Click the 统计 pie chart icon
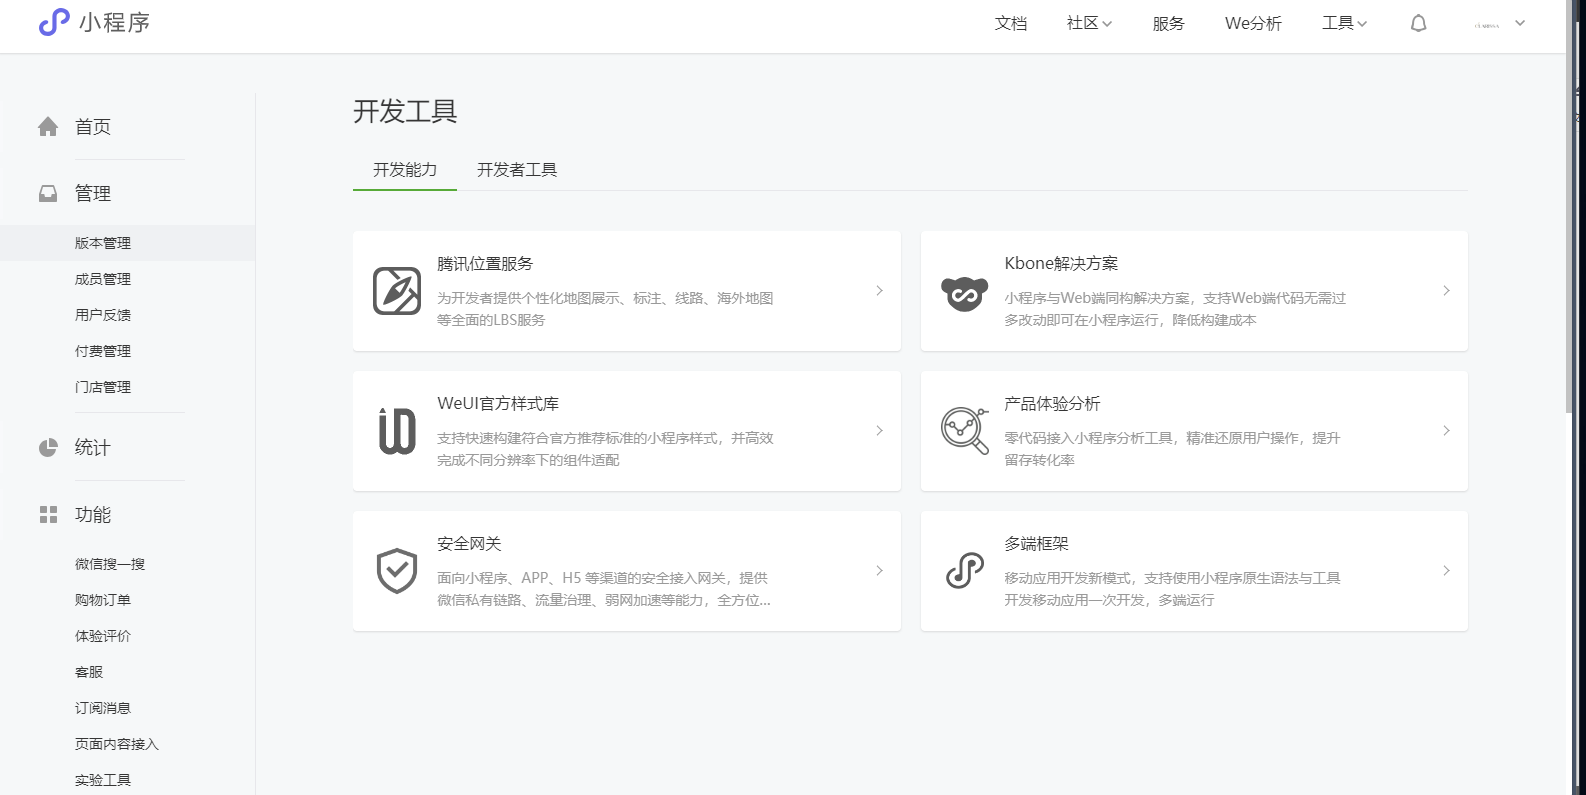Image resolution: width=1586 pixels, height=795 pixels. pyautogui.click(x=48, y=447)
